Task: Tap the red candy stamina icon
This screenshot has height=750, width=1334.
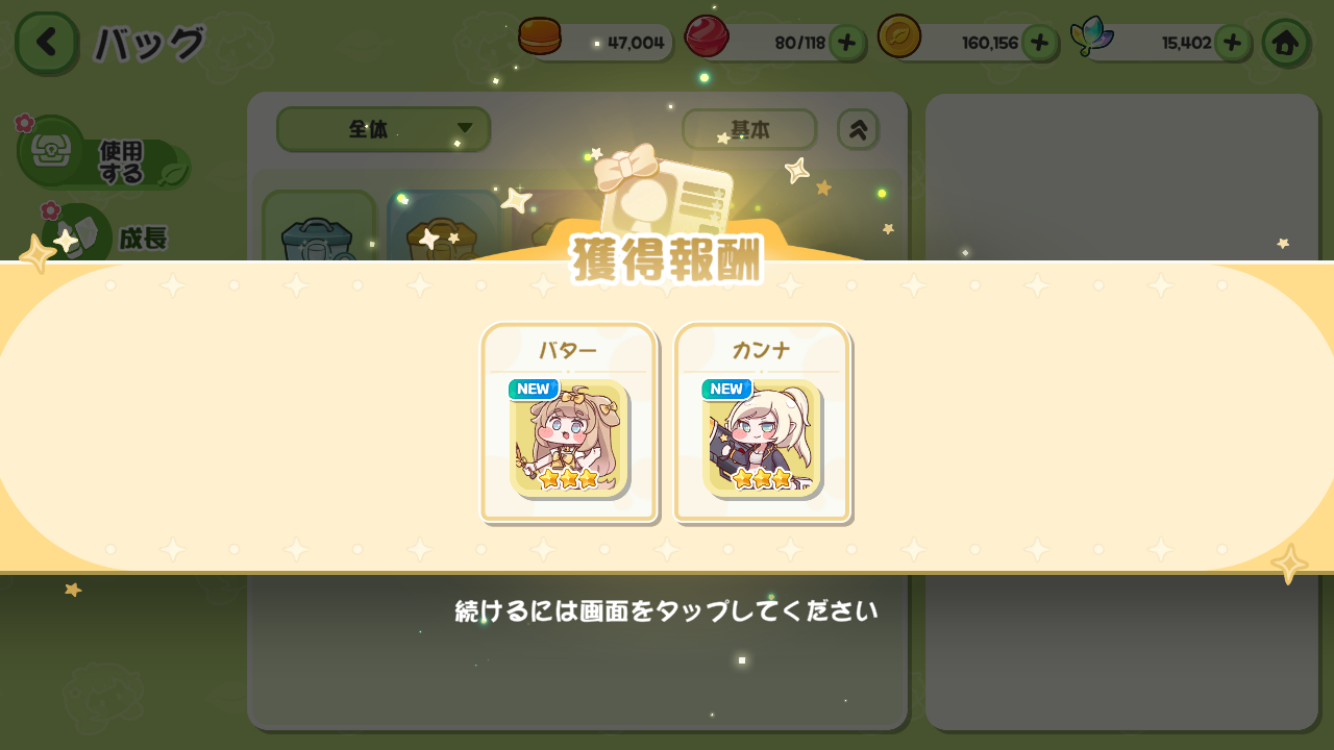Action: 706,38
